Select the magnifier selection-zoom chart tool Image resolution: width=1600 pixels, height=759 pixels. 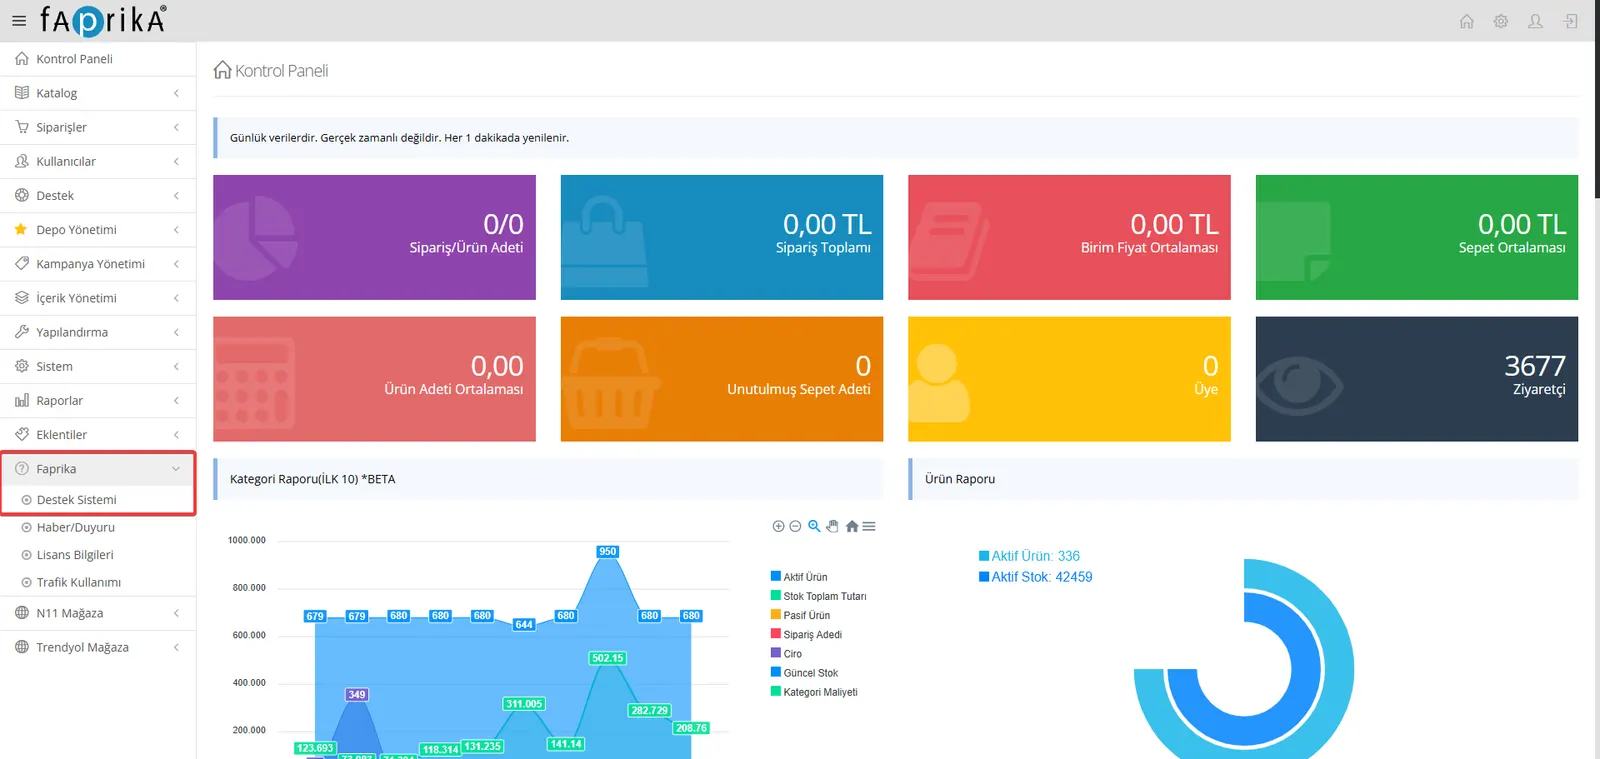point(814,526)
